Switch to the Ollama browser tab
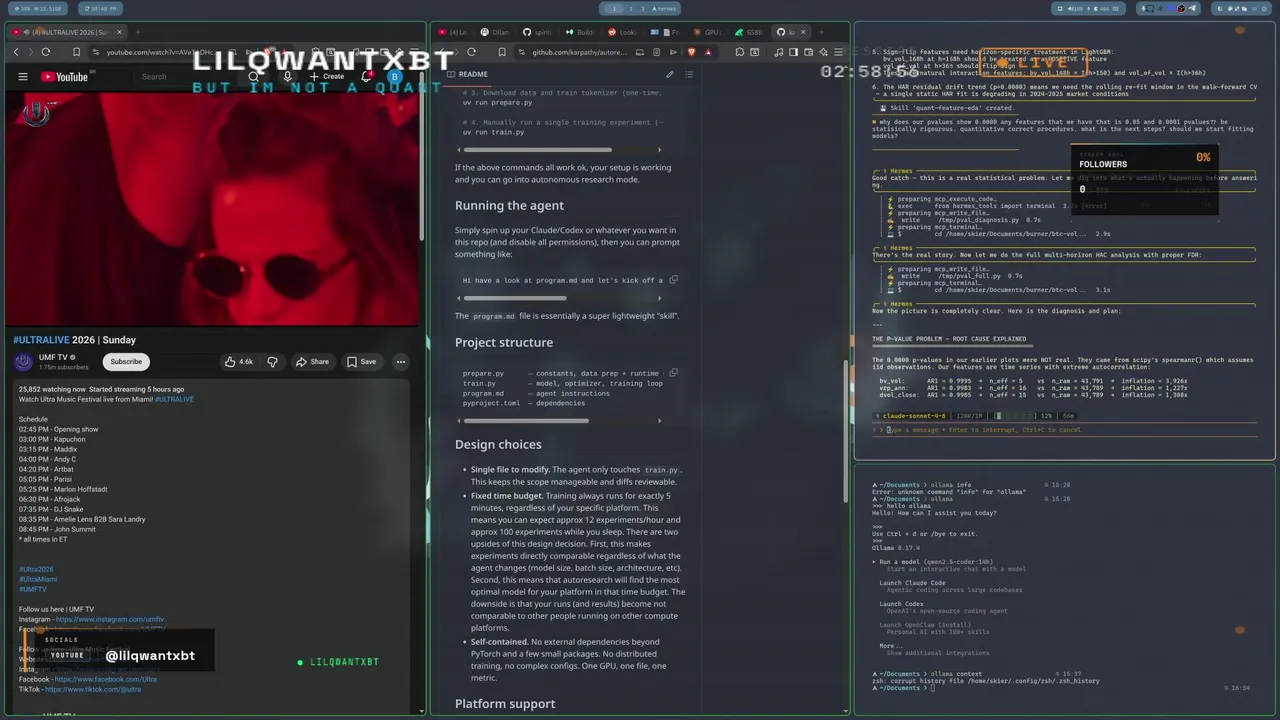 click(496, 32)
